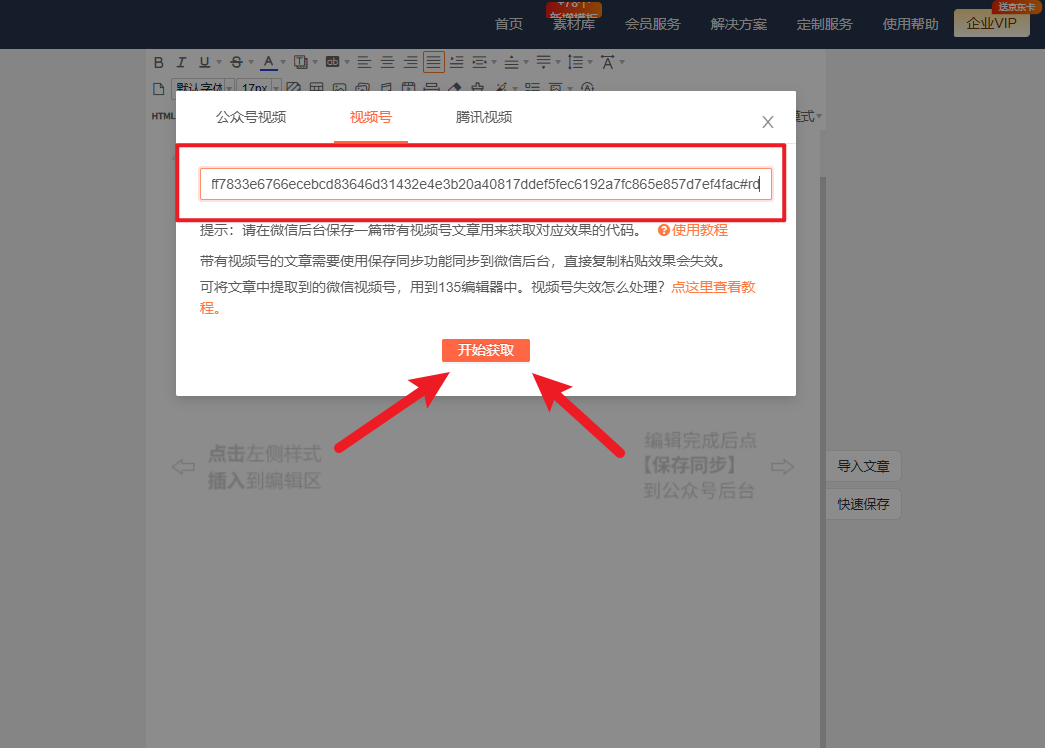This screenshot has width=1045, height=748.
Task: Apply strikethrough formatting
Action: [236, 62]
